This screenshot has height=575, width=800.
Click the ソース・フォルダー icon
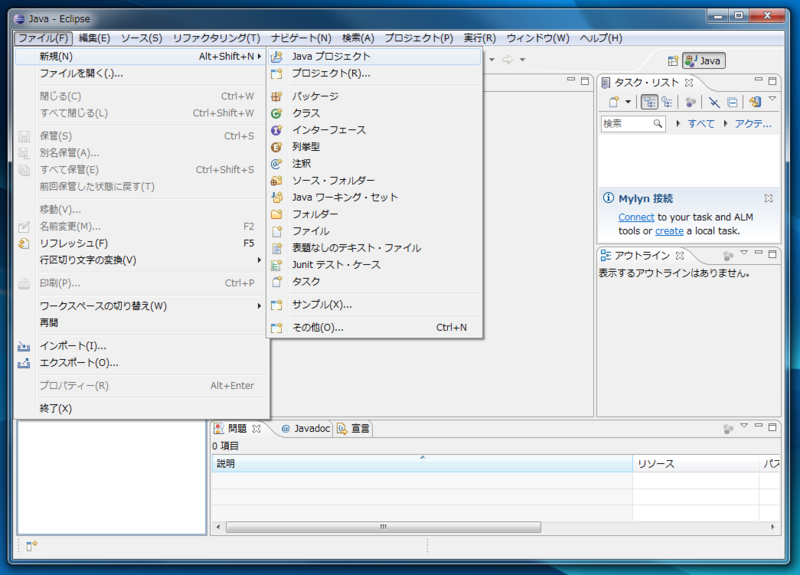click(277, 181)
